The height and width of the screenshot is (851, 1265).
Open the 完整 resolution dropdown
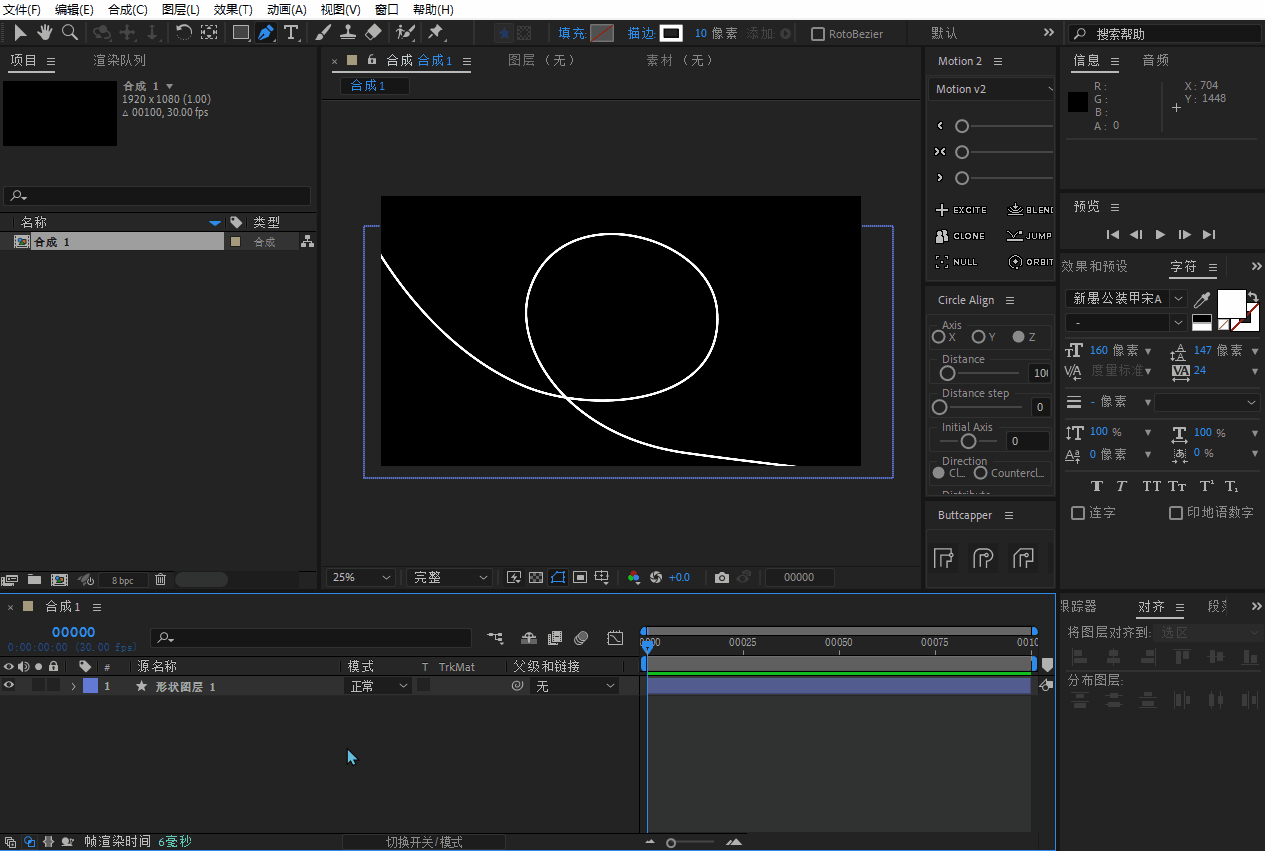(x=449, y=577)
